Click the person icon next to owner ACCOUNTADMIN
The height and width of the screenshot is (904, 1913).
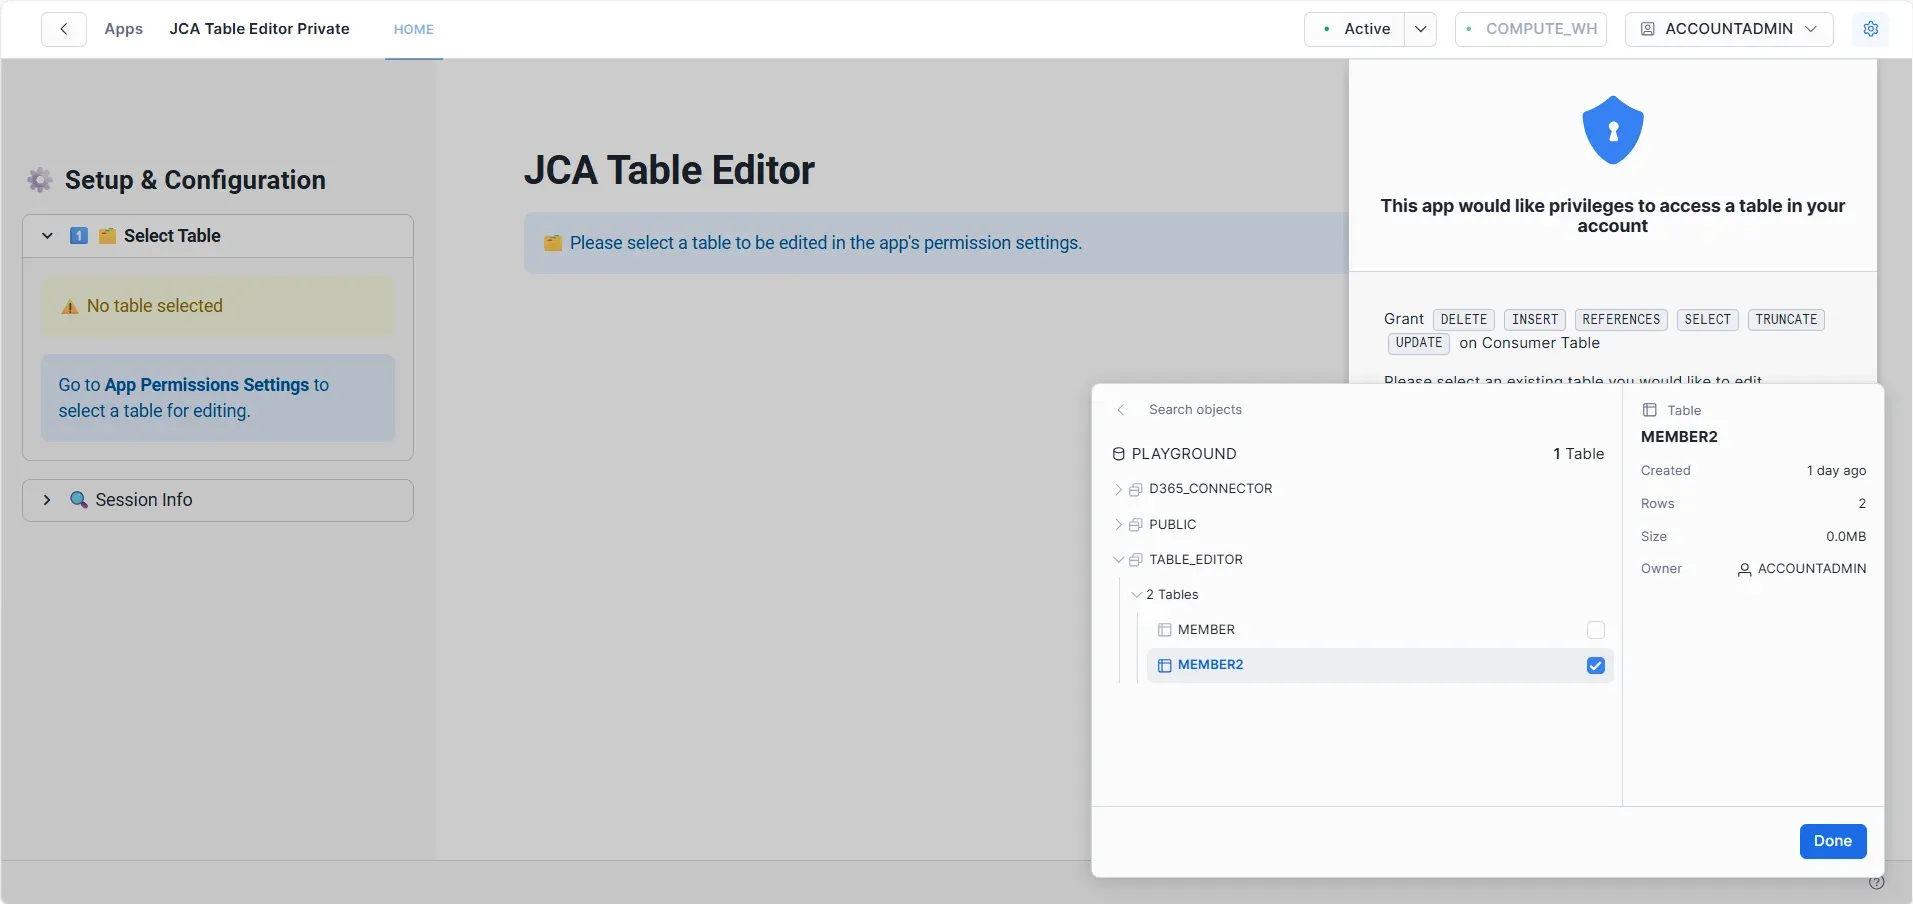tap(1744, 569)
